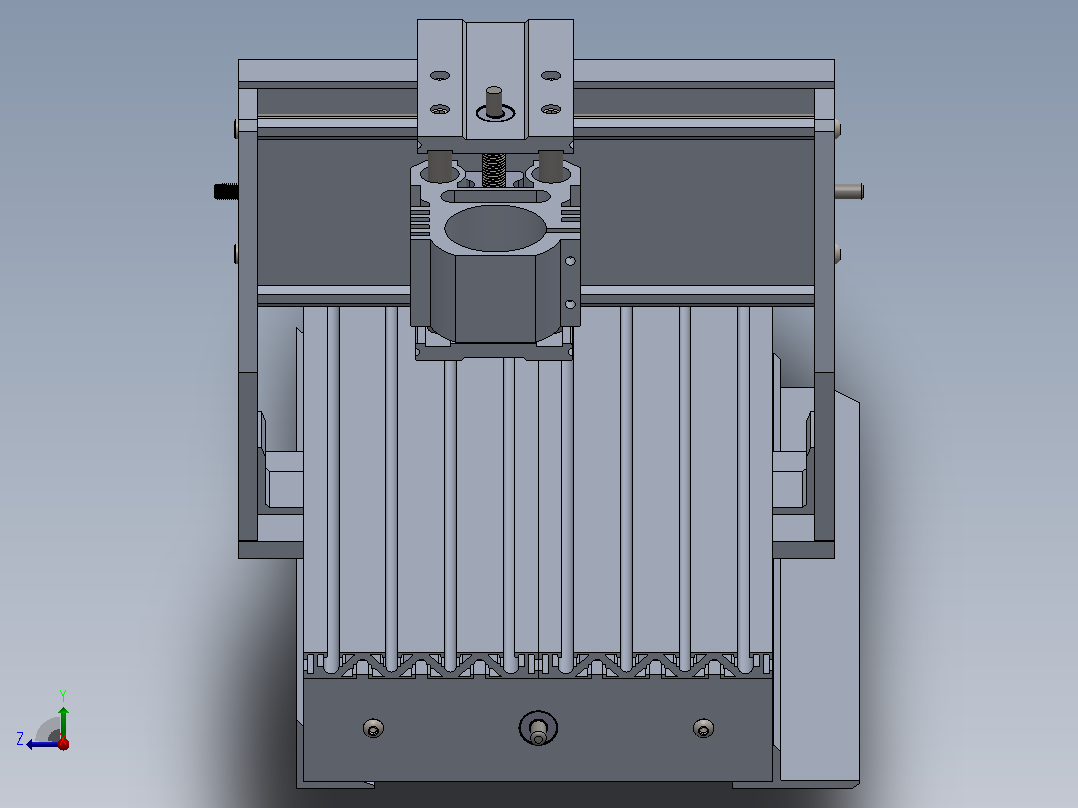Select the lower-right countersunk screw on Z top plate
This screenshot has width=1078, height=808.
551,109
